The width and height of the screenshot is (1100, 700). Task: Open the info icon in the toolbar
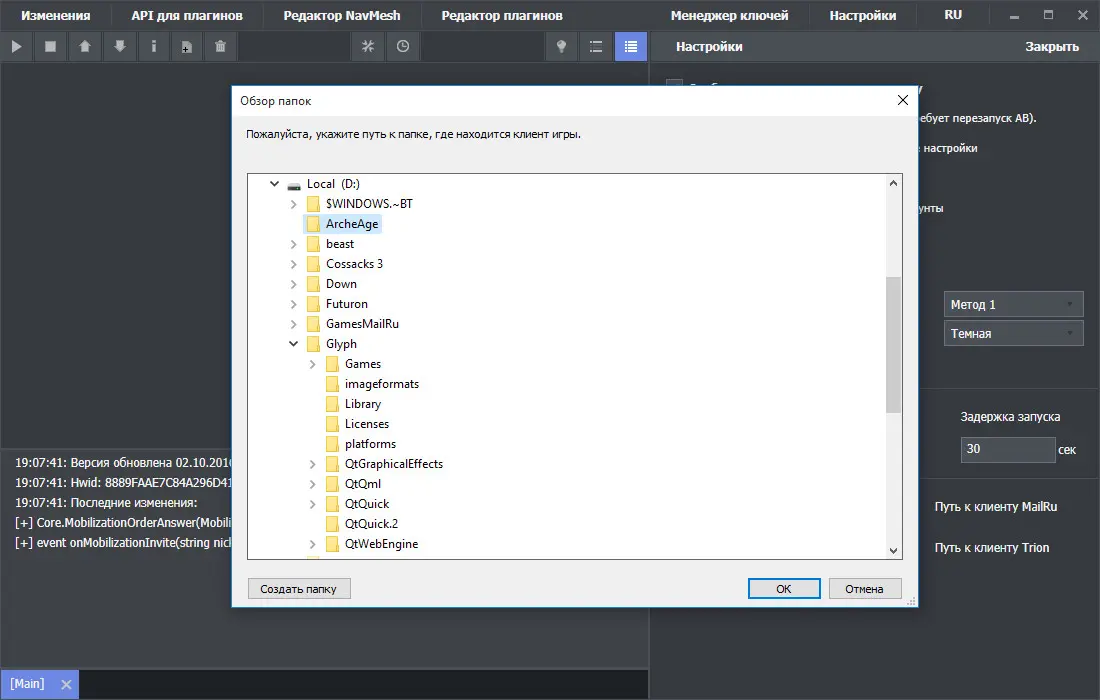(153, 46)
